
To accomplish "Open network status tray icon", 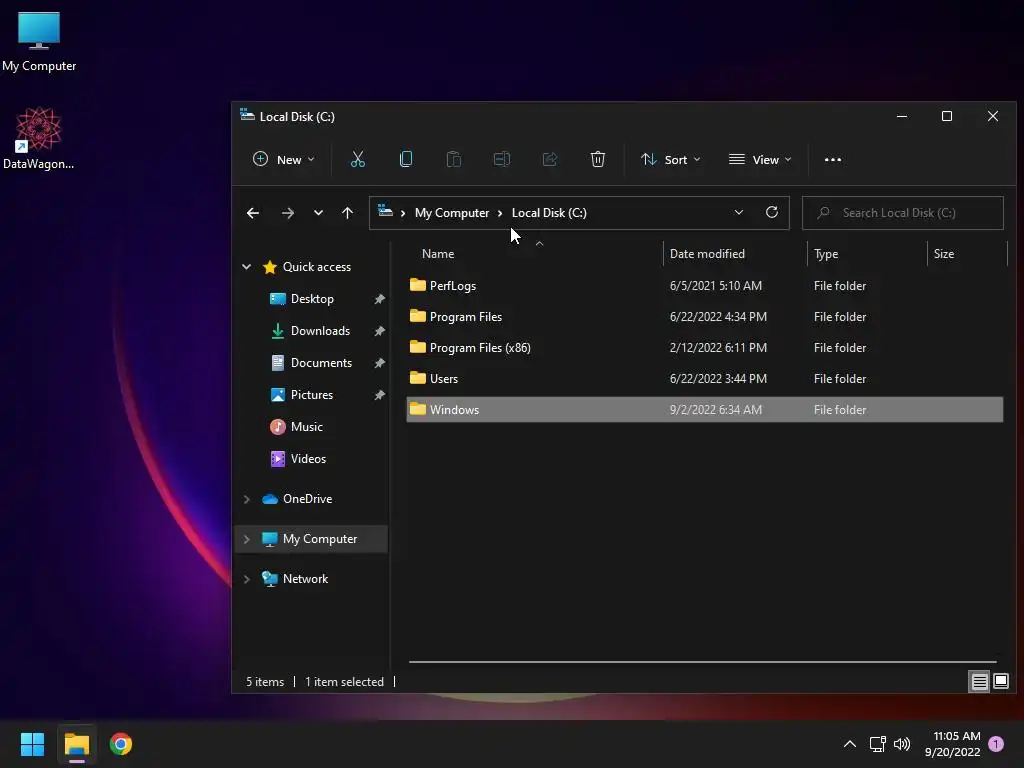I will pyautogui.click(x=877, y=744).
